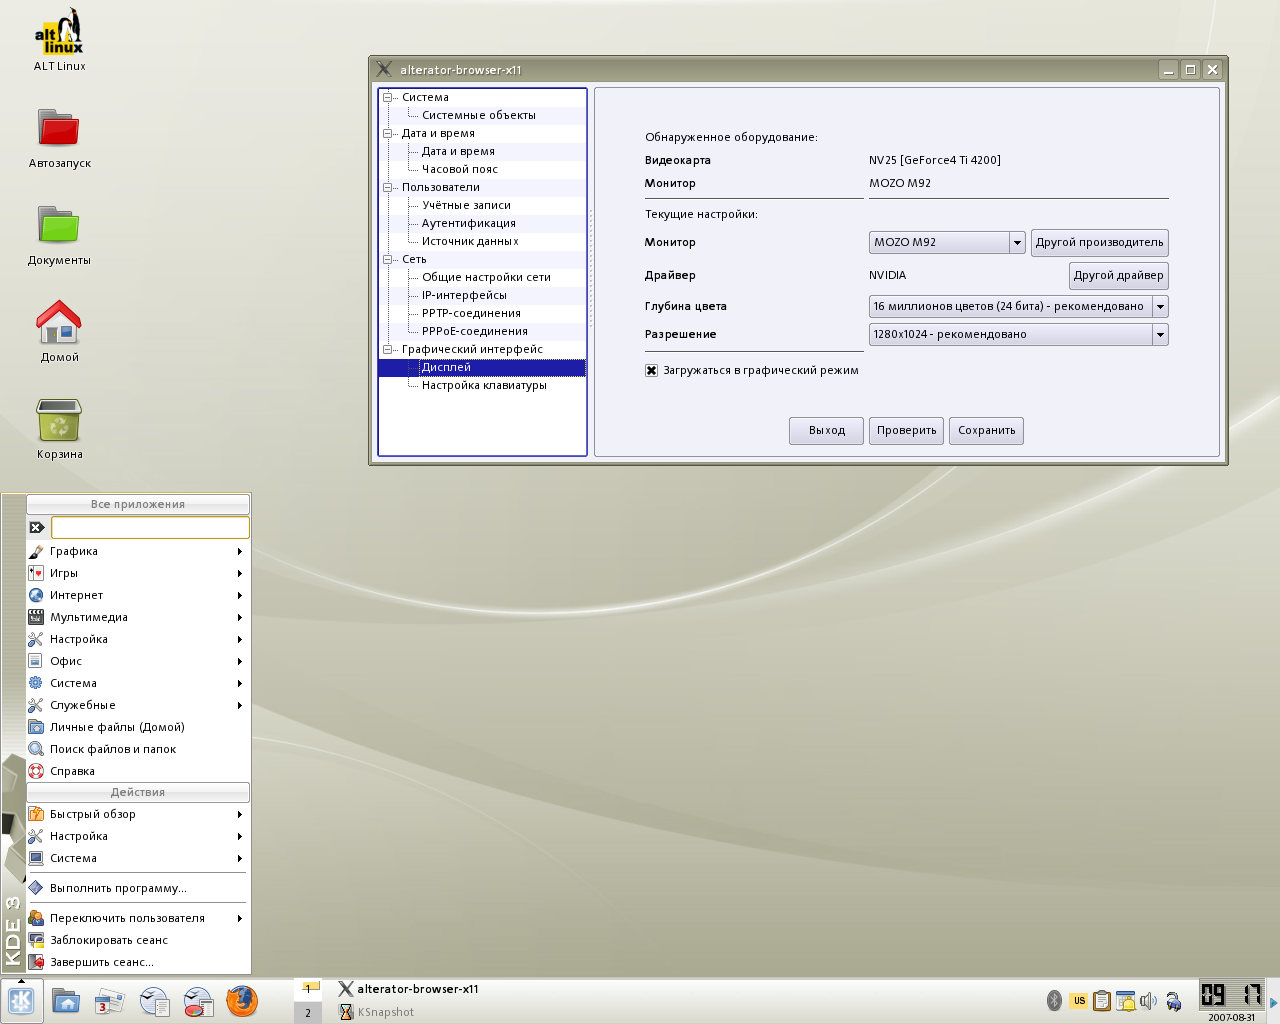Screen dimensions: 1280x1024
Task: Open the home folder icon in the panel
Action: tap(66, 1001)
